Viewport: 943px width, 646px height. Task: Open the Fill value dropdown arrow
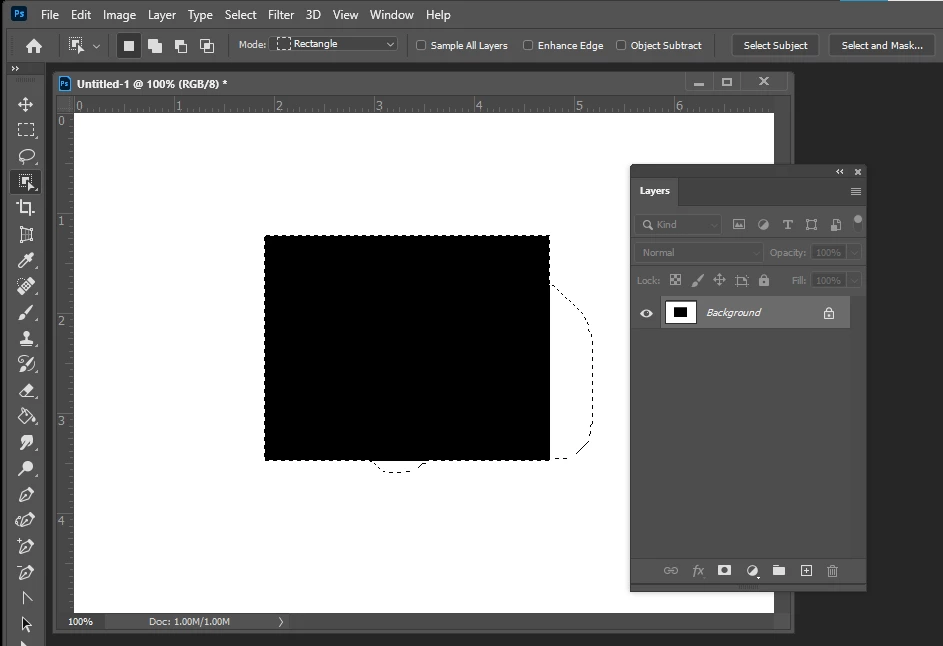(x=855, y=280)
